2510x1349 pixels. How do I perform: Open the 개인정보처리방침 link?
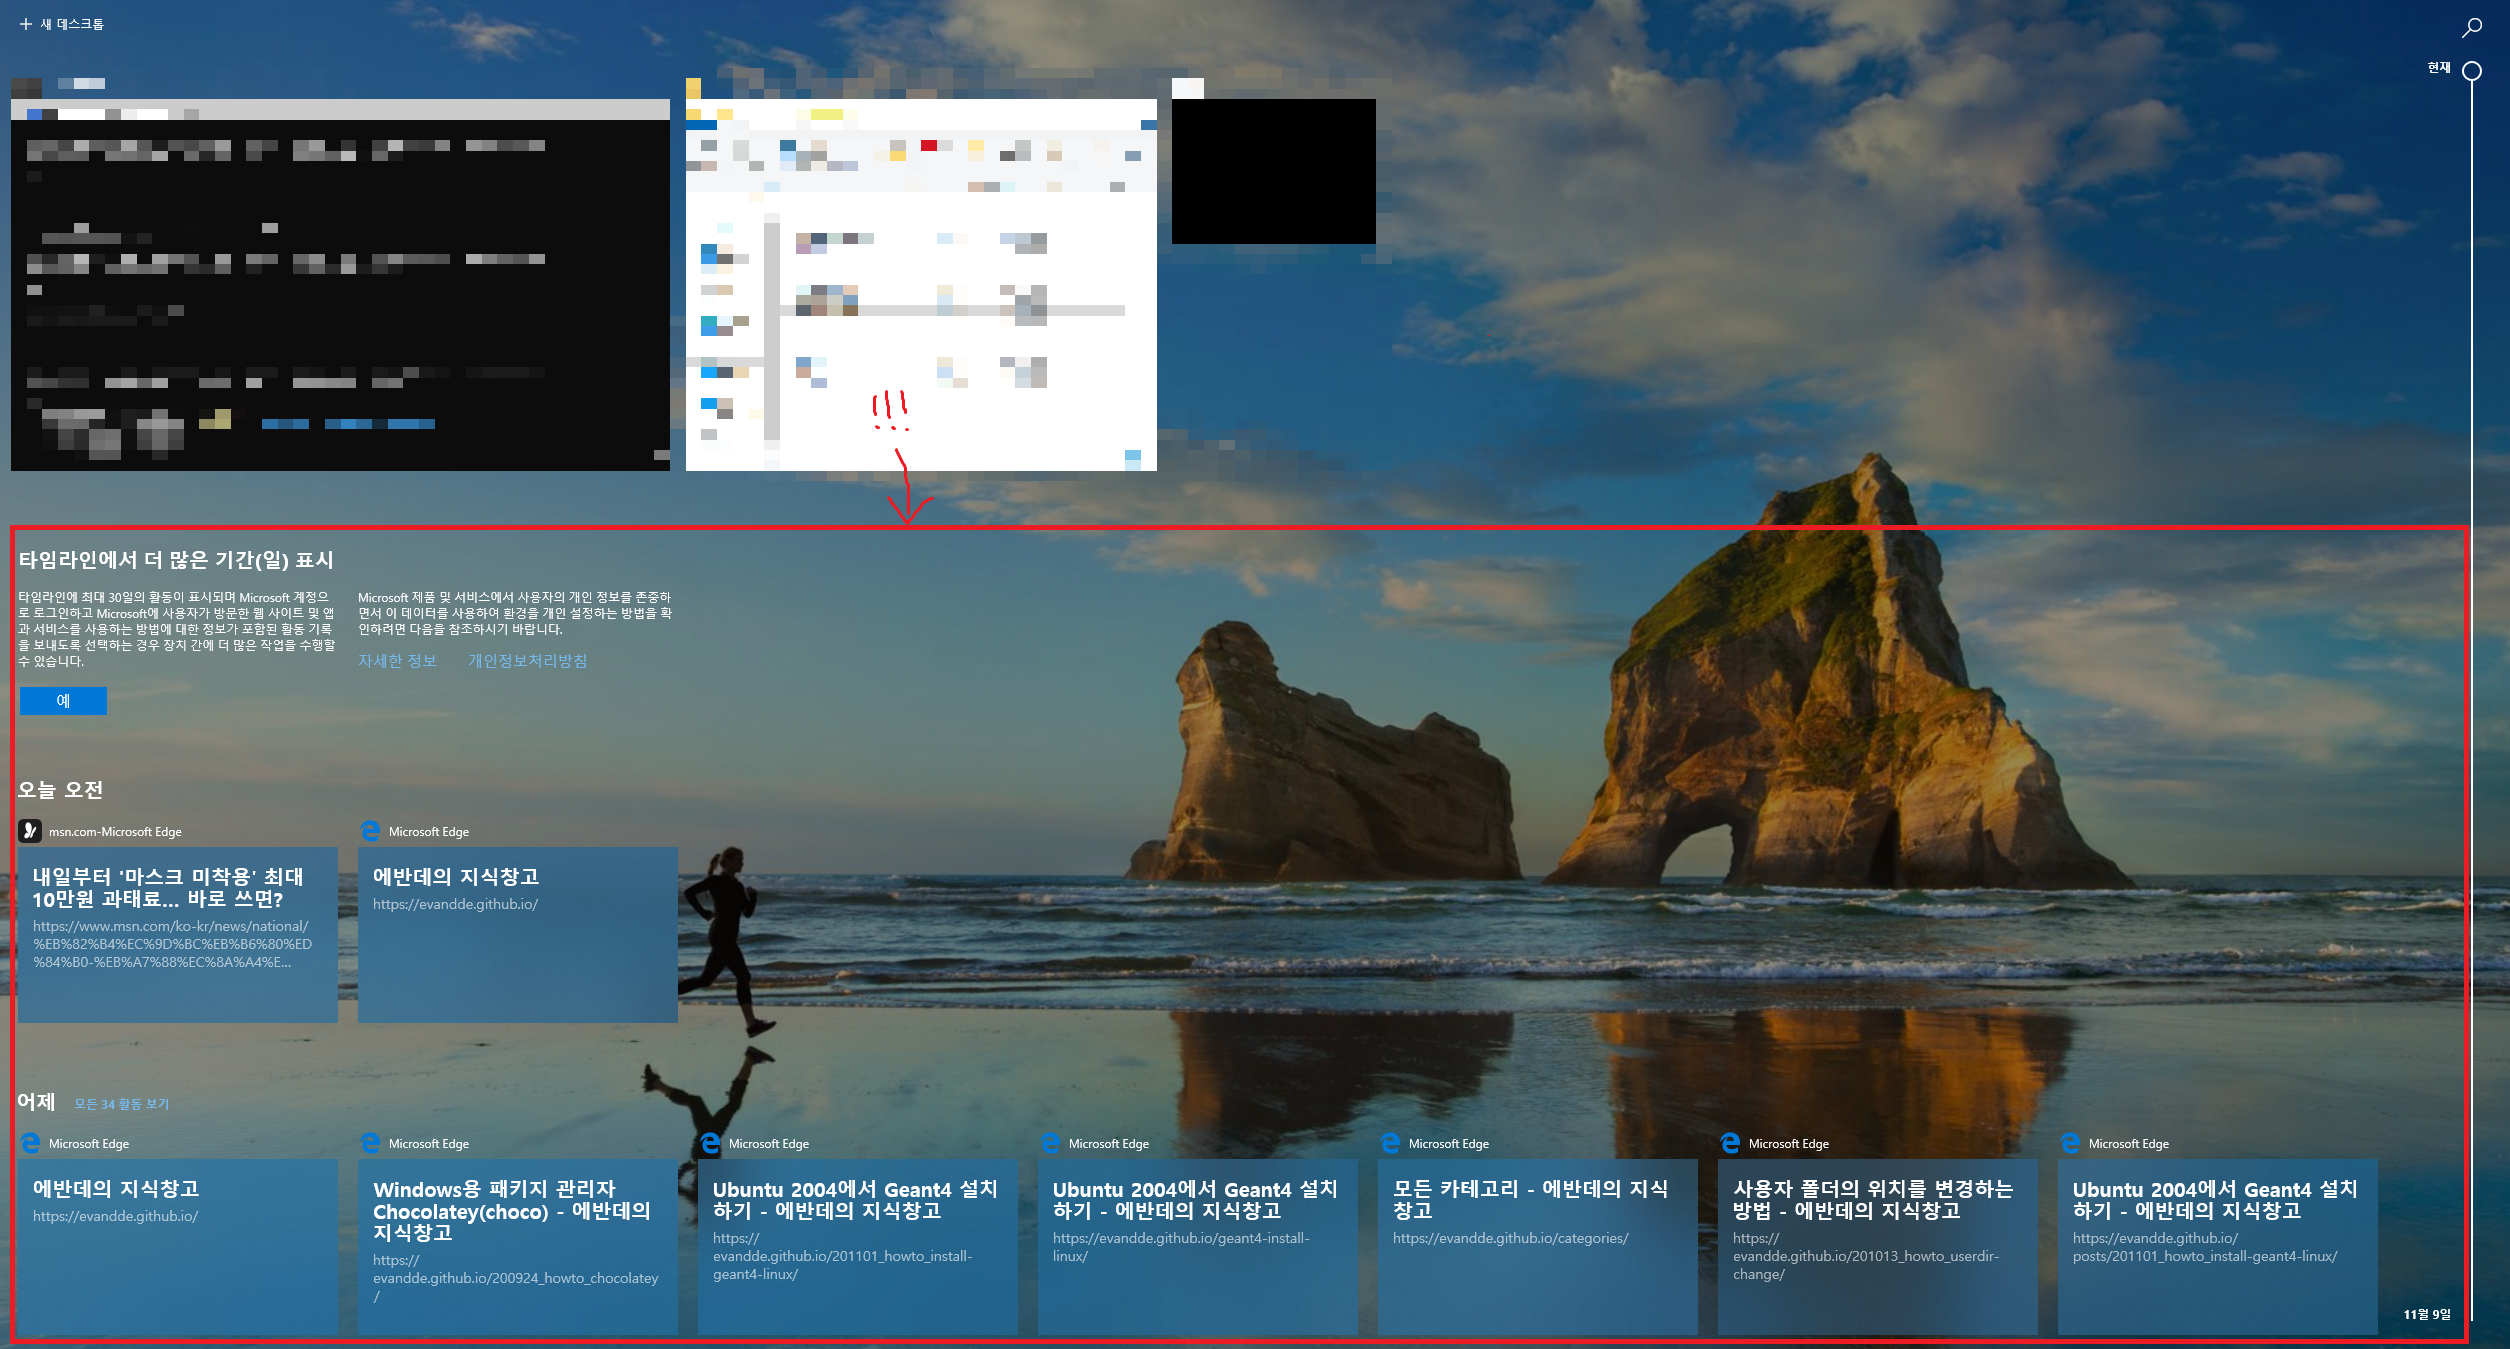(x=527, y=661)
